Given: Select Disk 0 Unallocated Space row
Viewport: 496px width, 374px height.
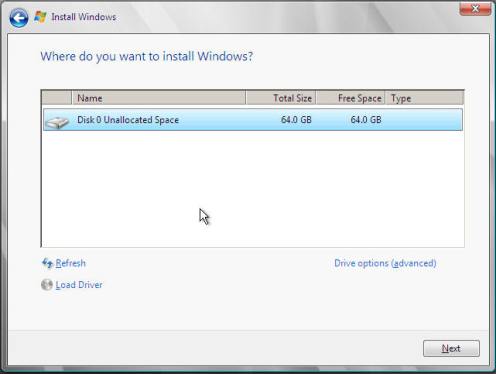Looking at the screenshot, I should point(253,119).
